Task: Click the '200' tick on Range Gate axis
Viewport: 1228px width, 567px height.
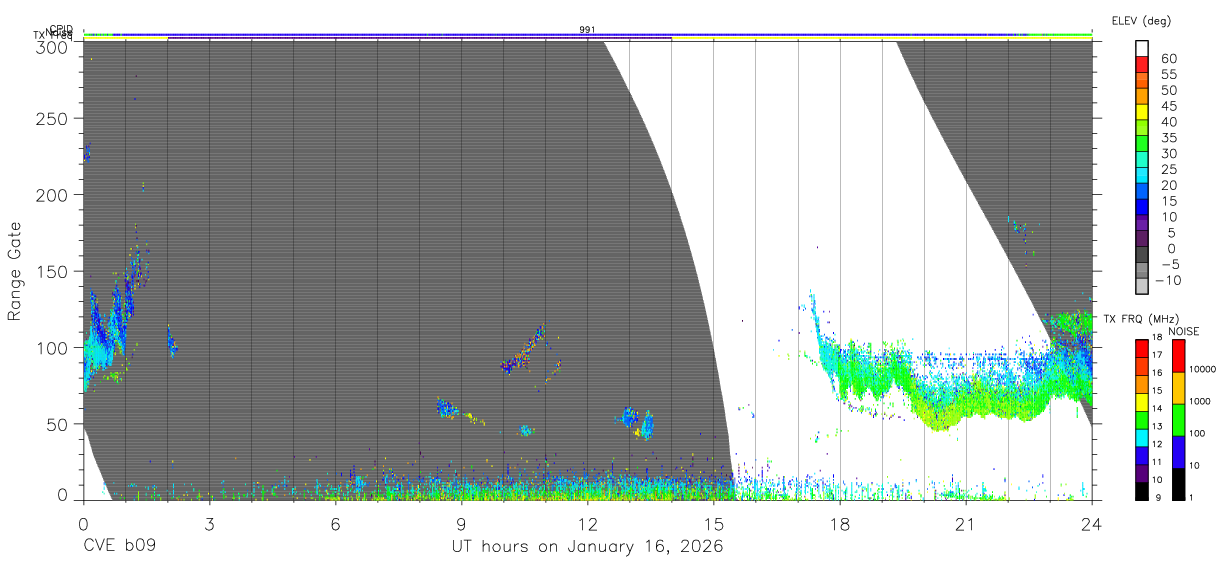Action: coord(54,195)
